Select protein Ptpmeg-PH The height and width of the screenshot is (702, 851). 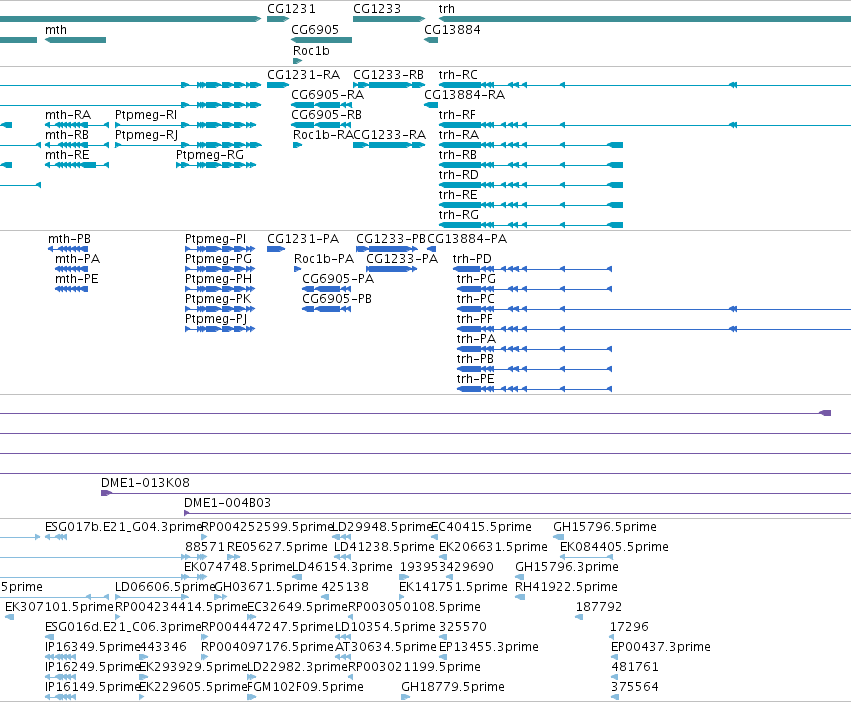pyautogui.click(x=220, y=289)
